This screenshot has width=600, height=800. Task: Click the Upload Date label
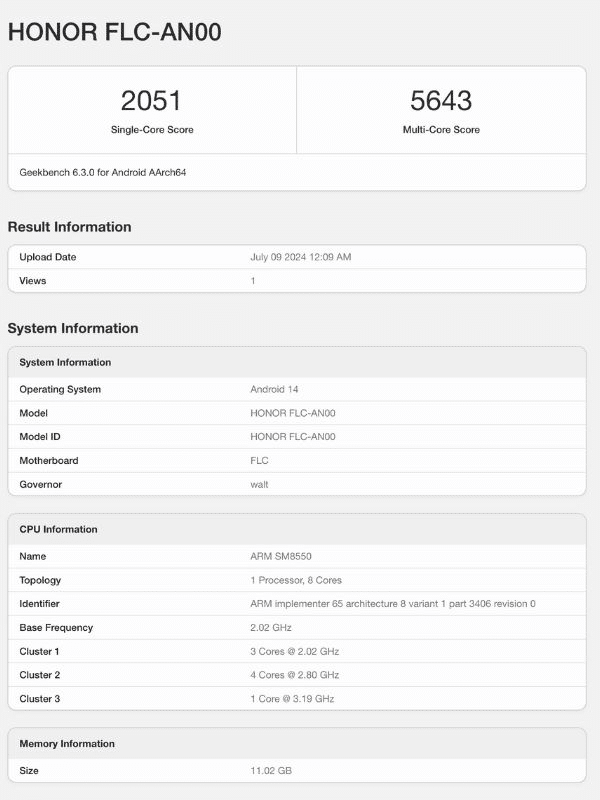(x=47, y=257)
